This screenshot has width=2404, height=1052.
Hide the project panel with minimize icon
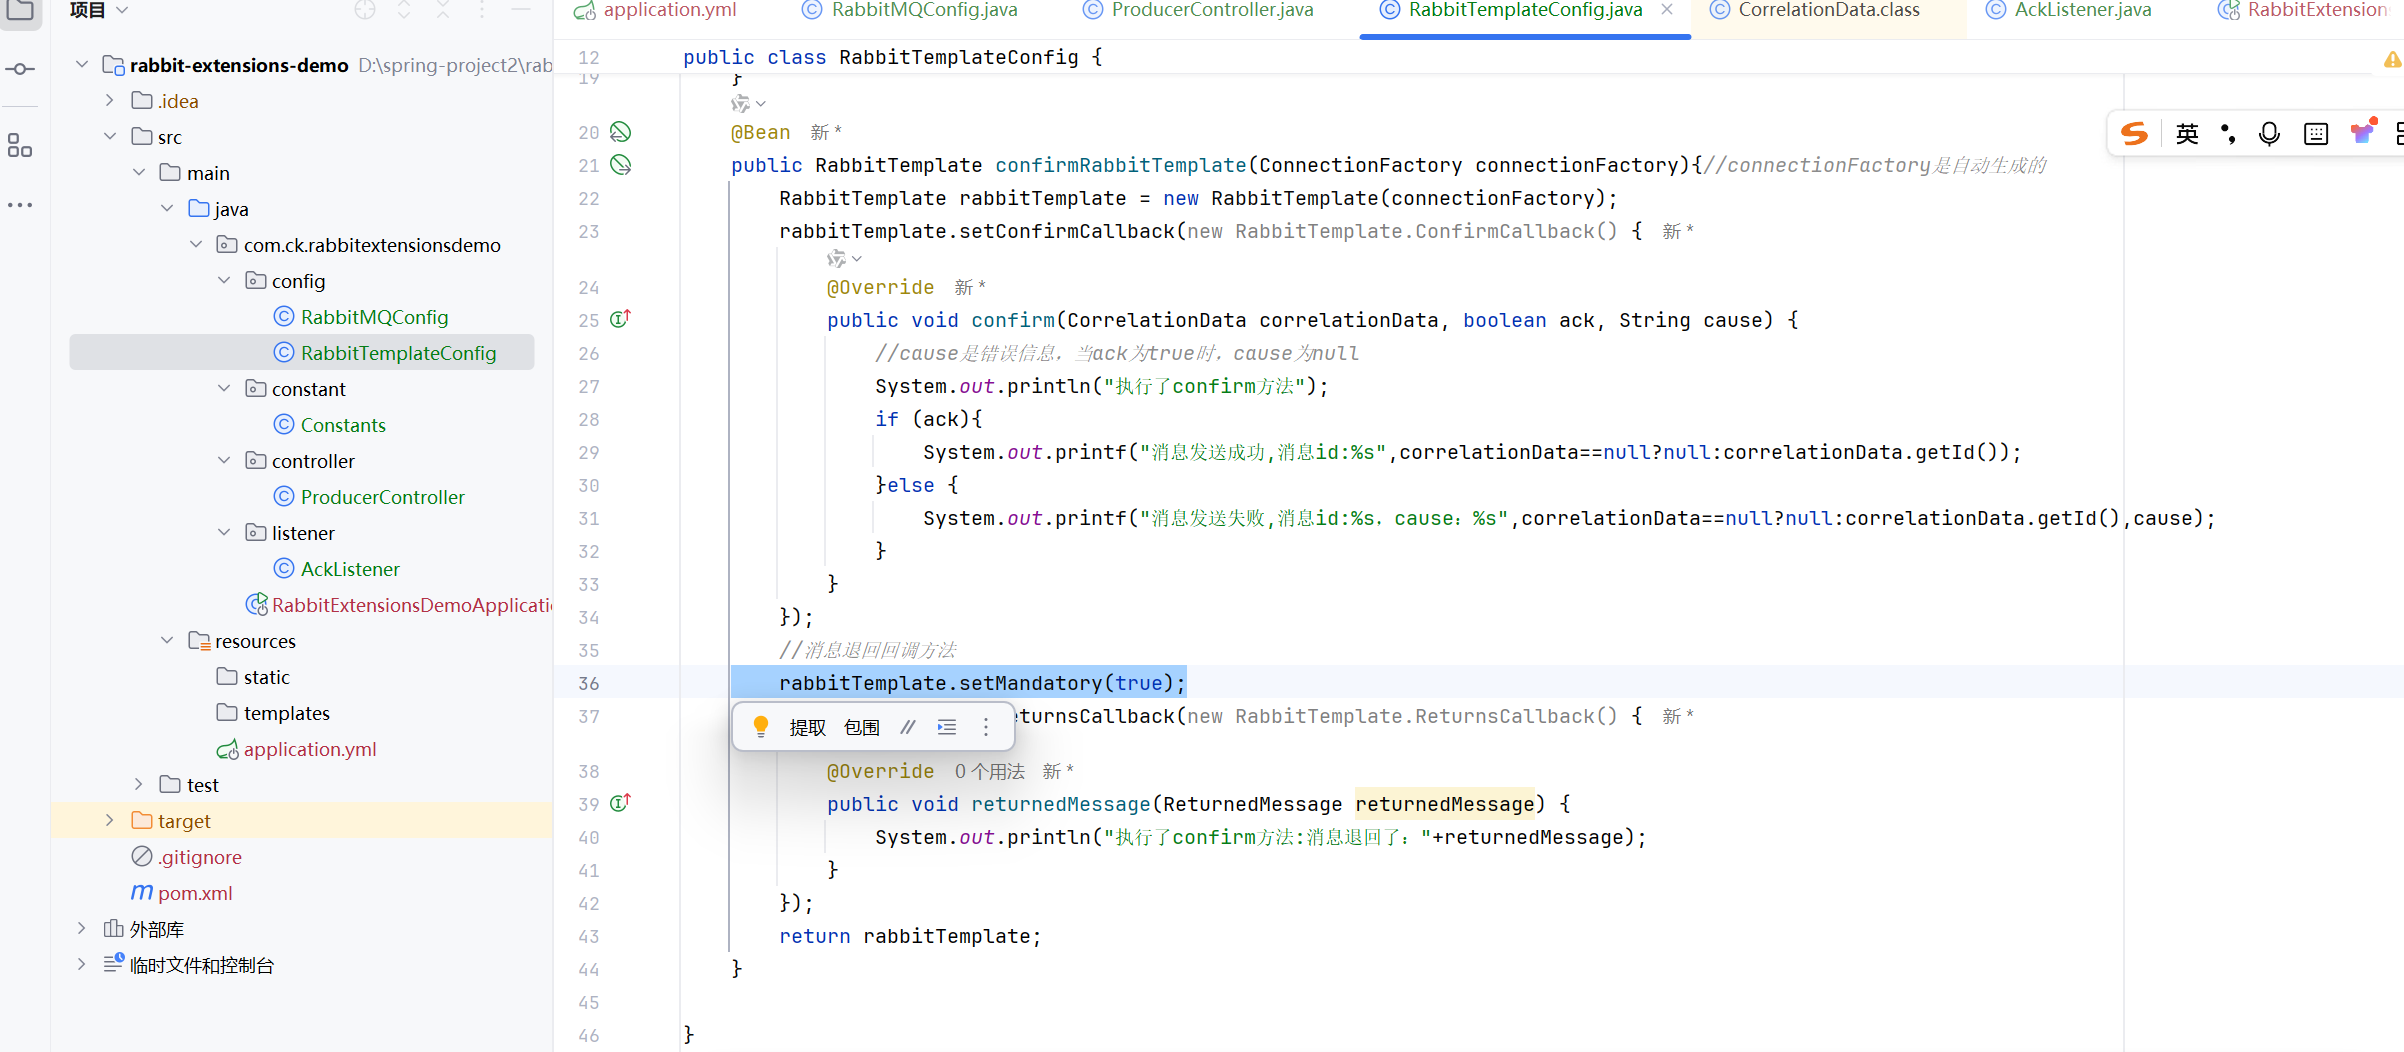tap(521, 9)
